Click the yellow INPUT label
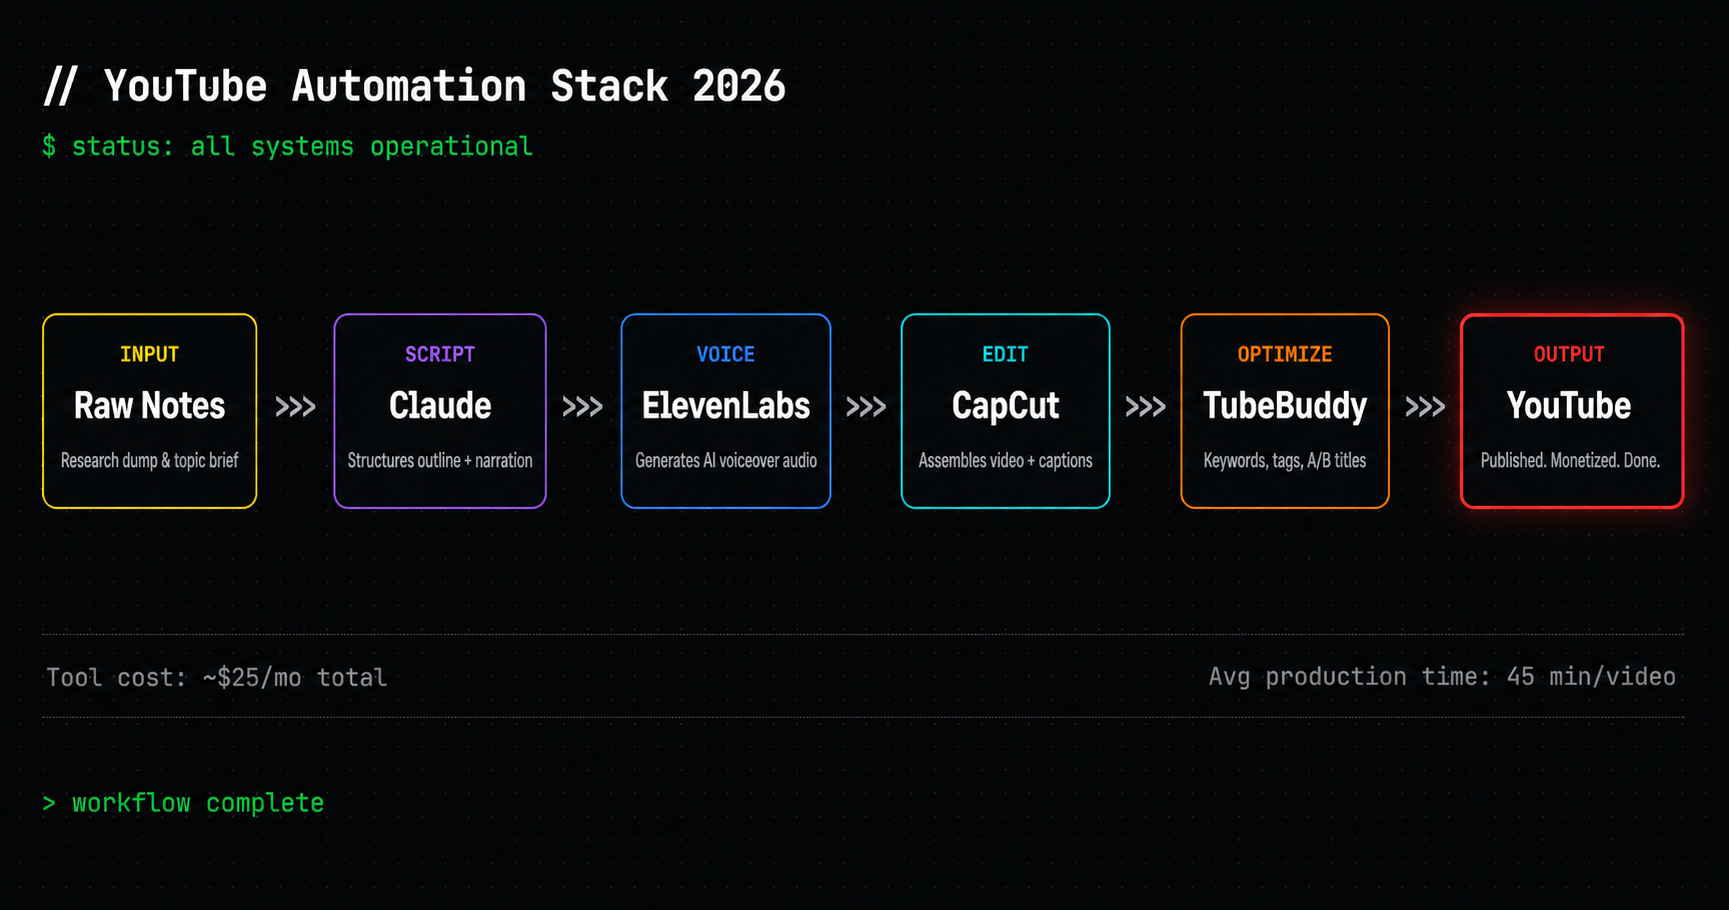The width and height of the screenshot is (1729, 910). point(149,354)
